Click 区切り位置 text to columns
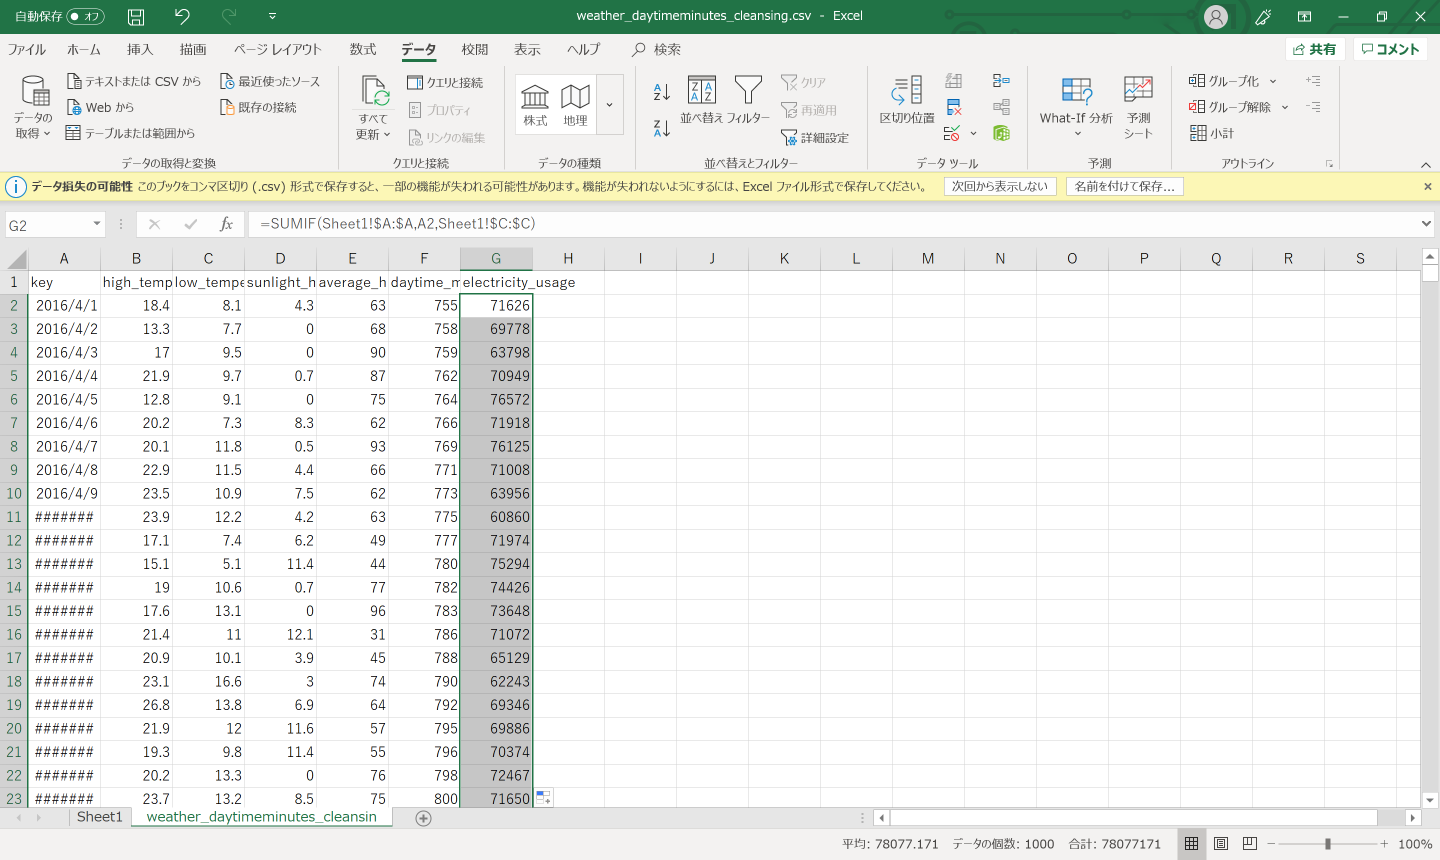The width and height of the screenshot is (1440, 860). [x=907, y=100]
